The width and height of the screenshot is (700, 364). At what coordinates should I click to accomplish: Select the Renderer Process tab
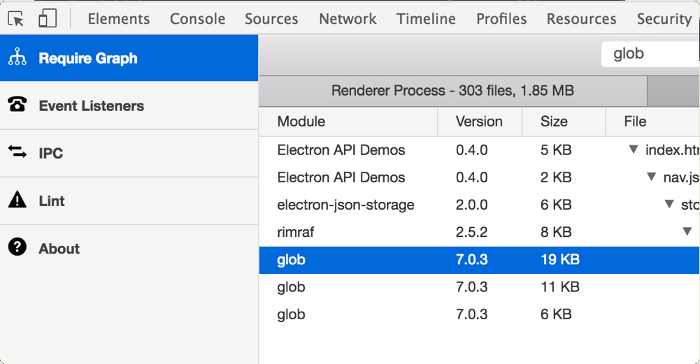pos(453,91)
